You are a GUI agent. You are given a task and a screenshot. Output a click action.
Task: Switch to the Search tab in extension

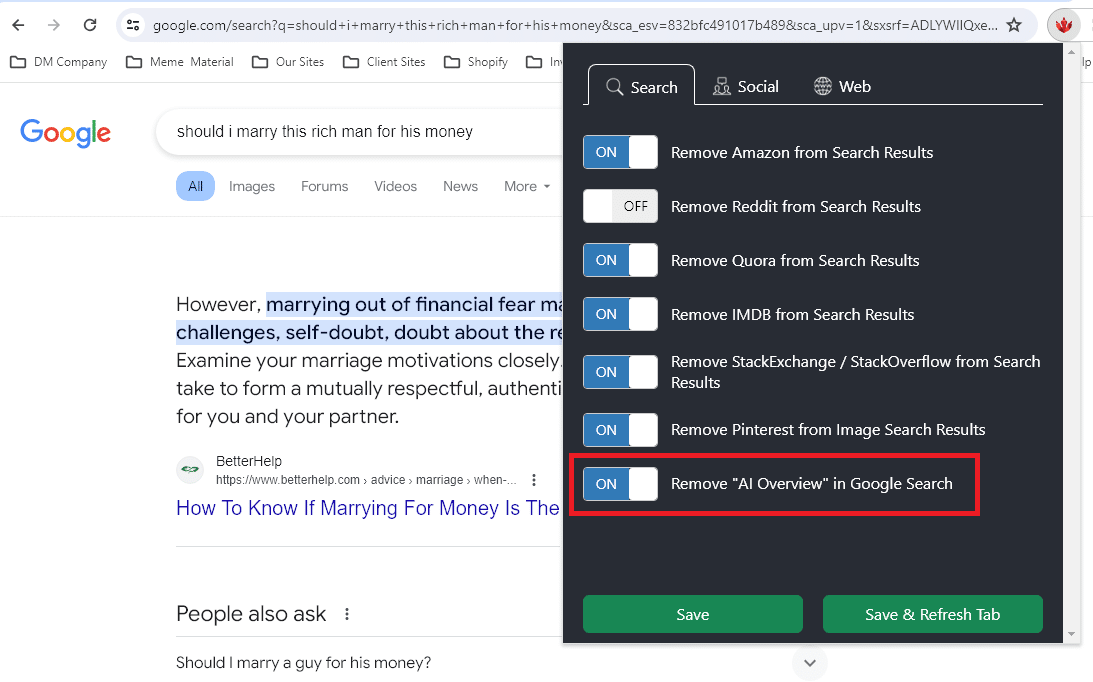pyautogui.click(x=641, y=86)
